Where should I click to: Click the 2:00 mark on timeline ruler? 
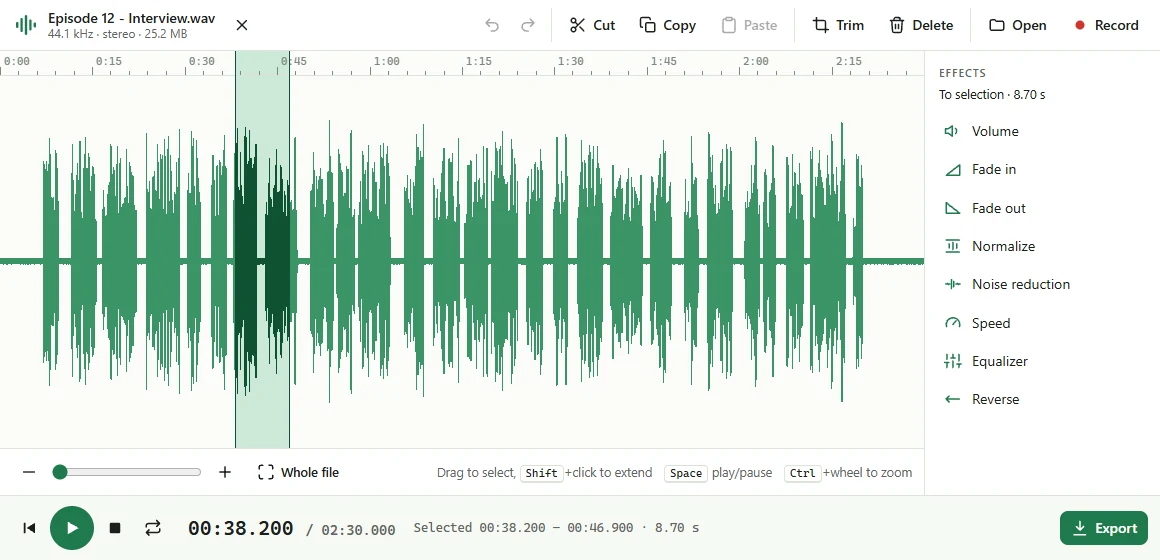click(x=756, y=61)
